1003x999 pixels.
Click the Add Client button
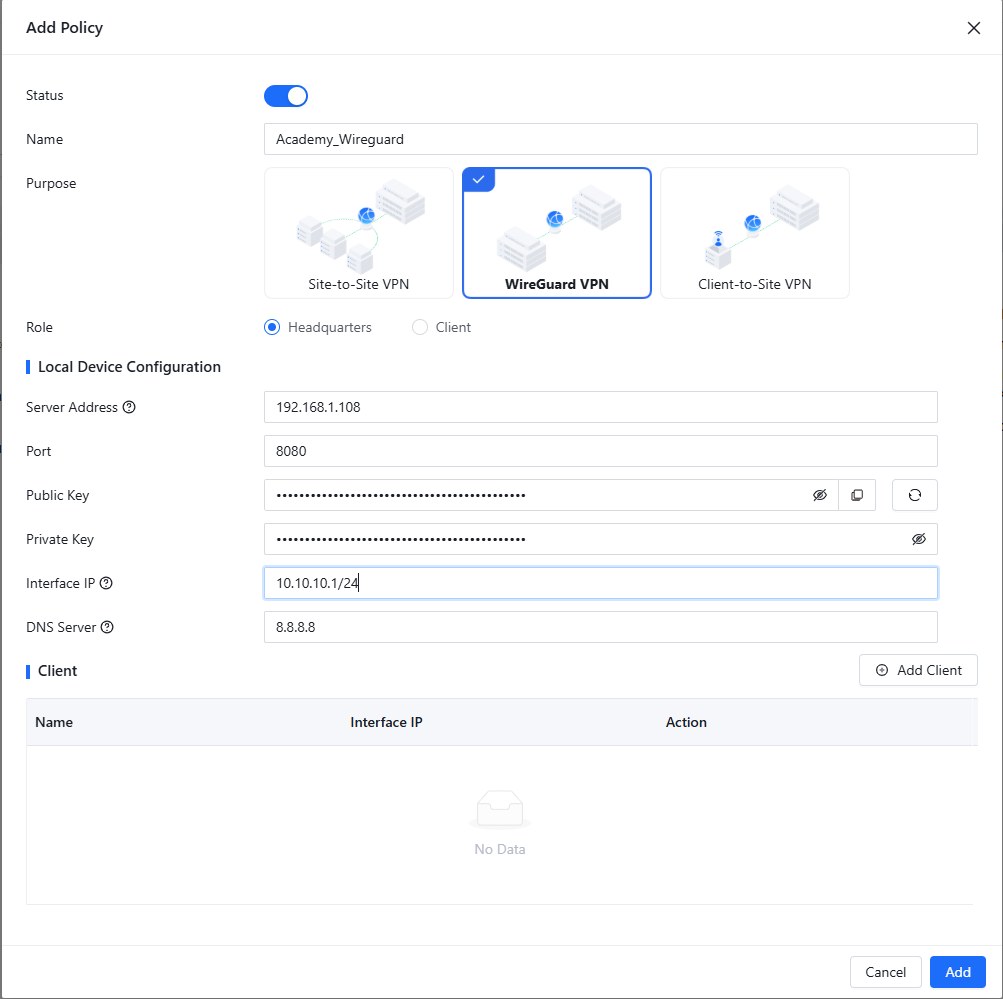tap(918, 670)
